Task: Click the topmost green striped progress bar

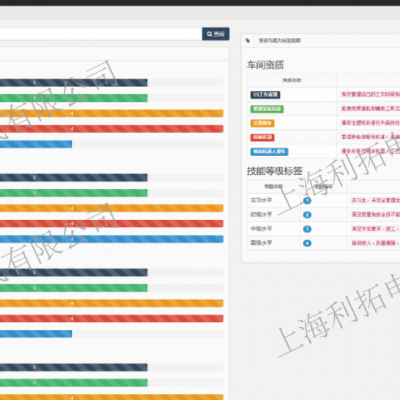Action: tap(74, 98)
